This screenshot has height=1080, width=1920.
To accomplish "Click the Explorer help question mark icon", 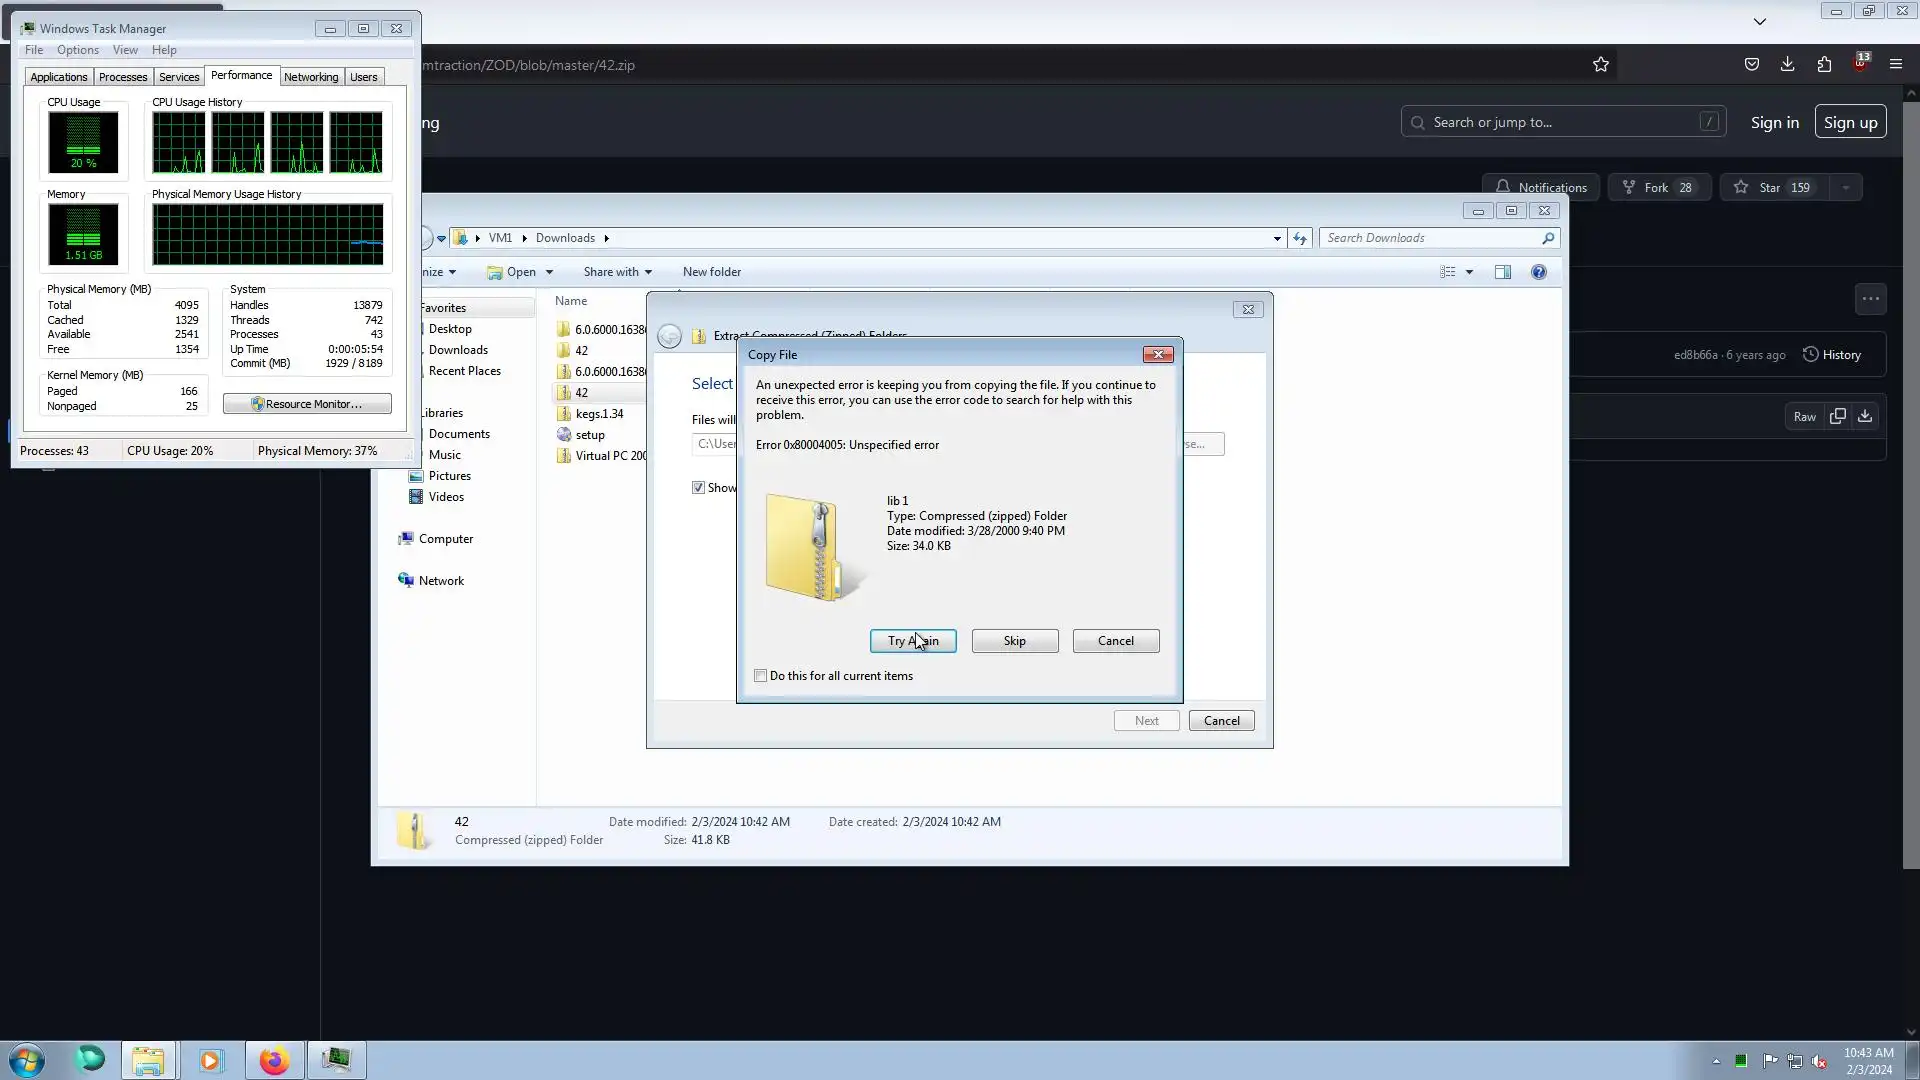I will tap(1538, 272).
